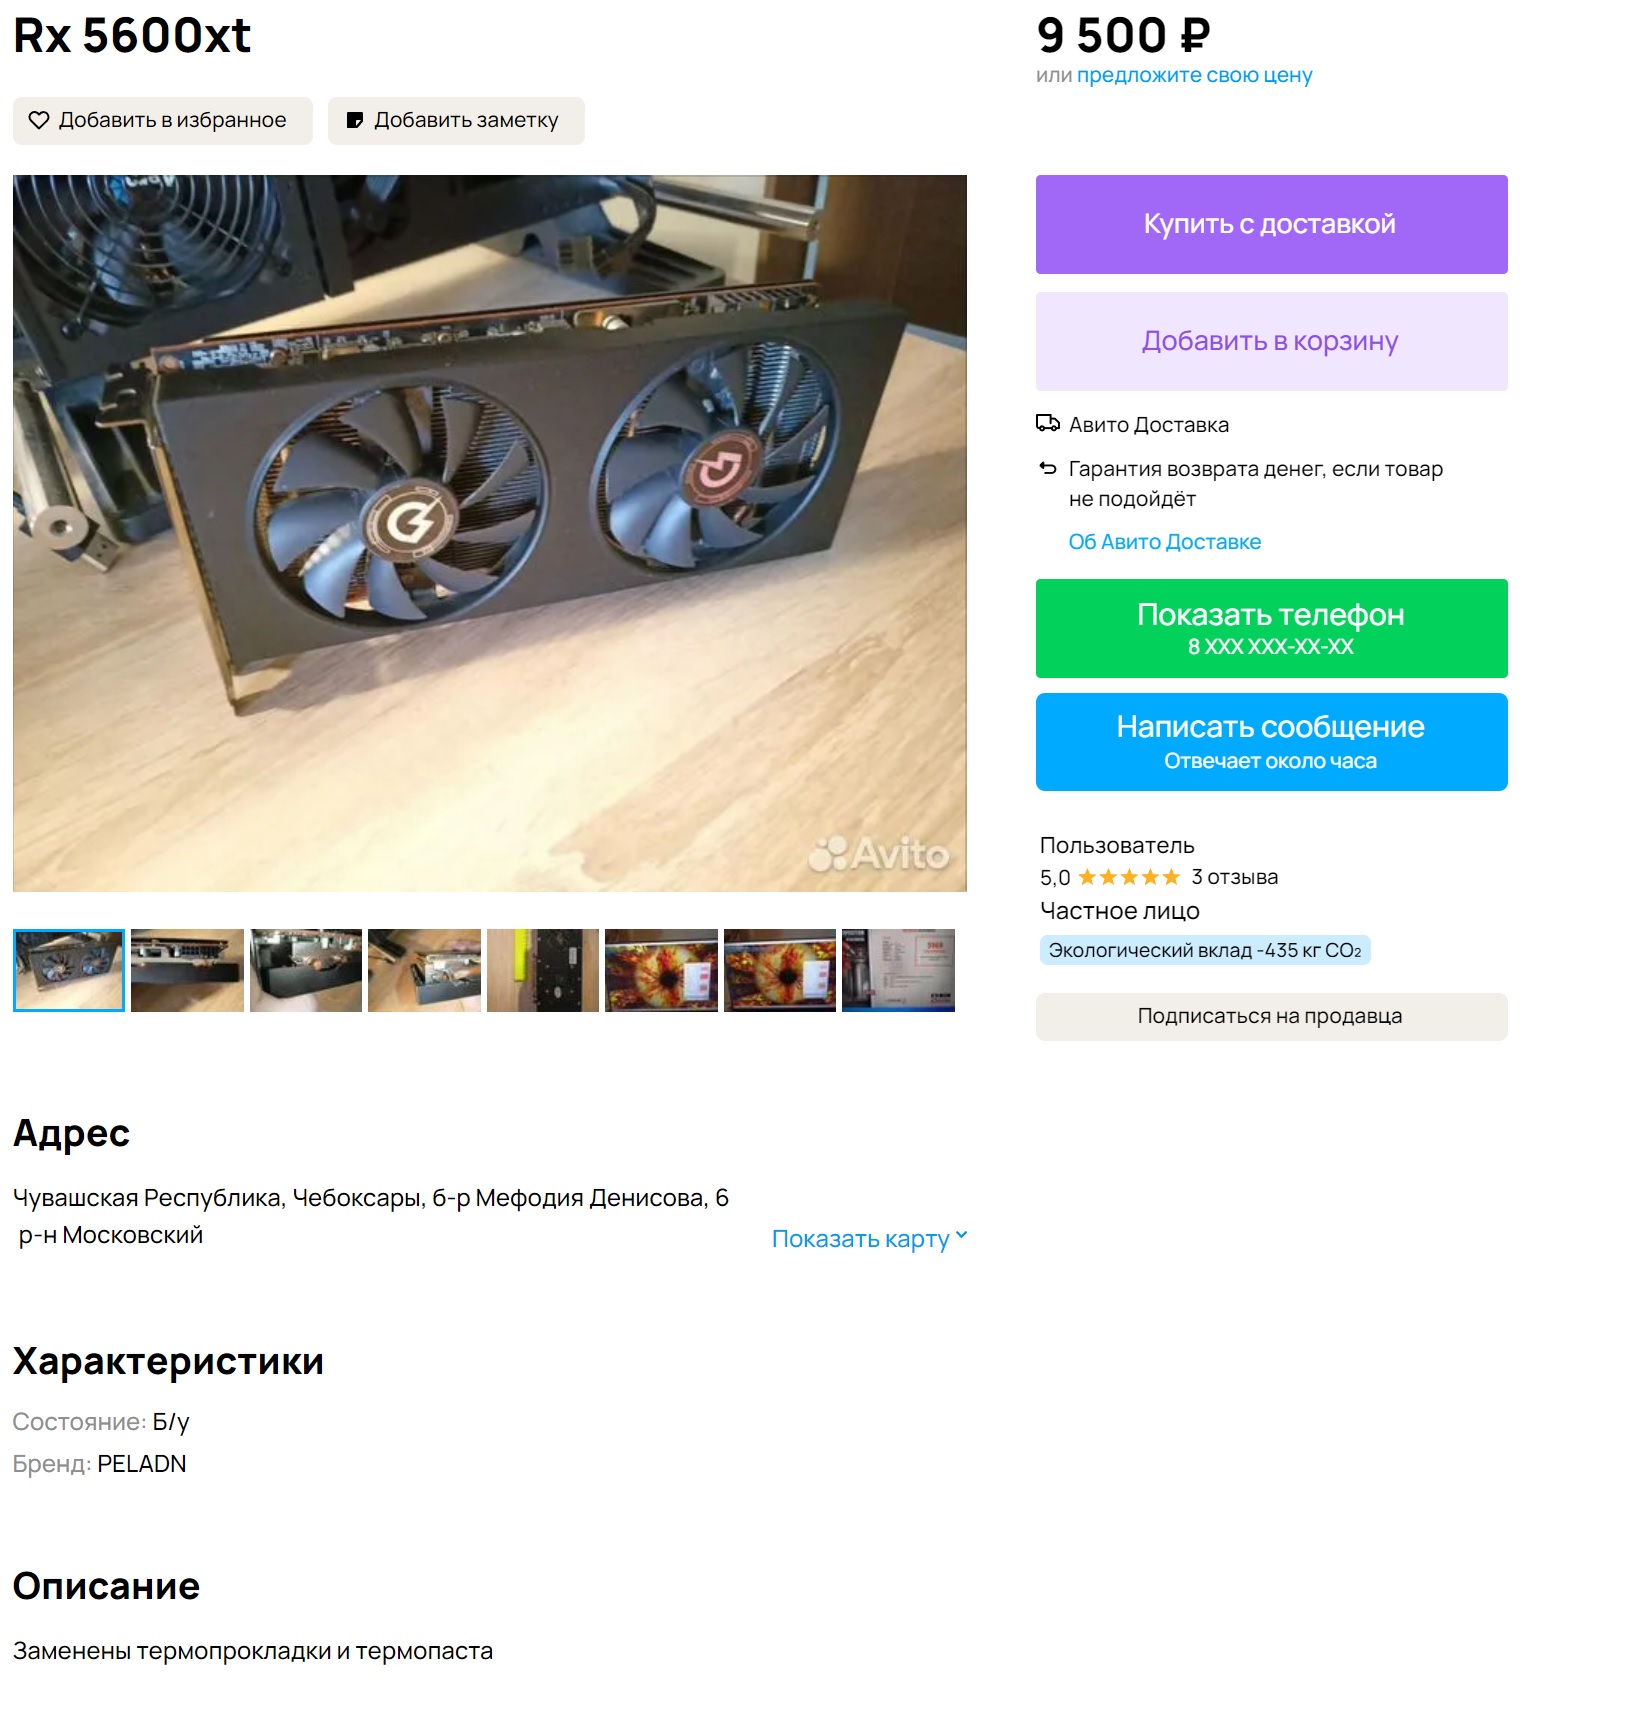The width and height of the screenshot is (1631, 1728).
Task: Open the last thumbnail in the gallery
Action: point(898,970)
